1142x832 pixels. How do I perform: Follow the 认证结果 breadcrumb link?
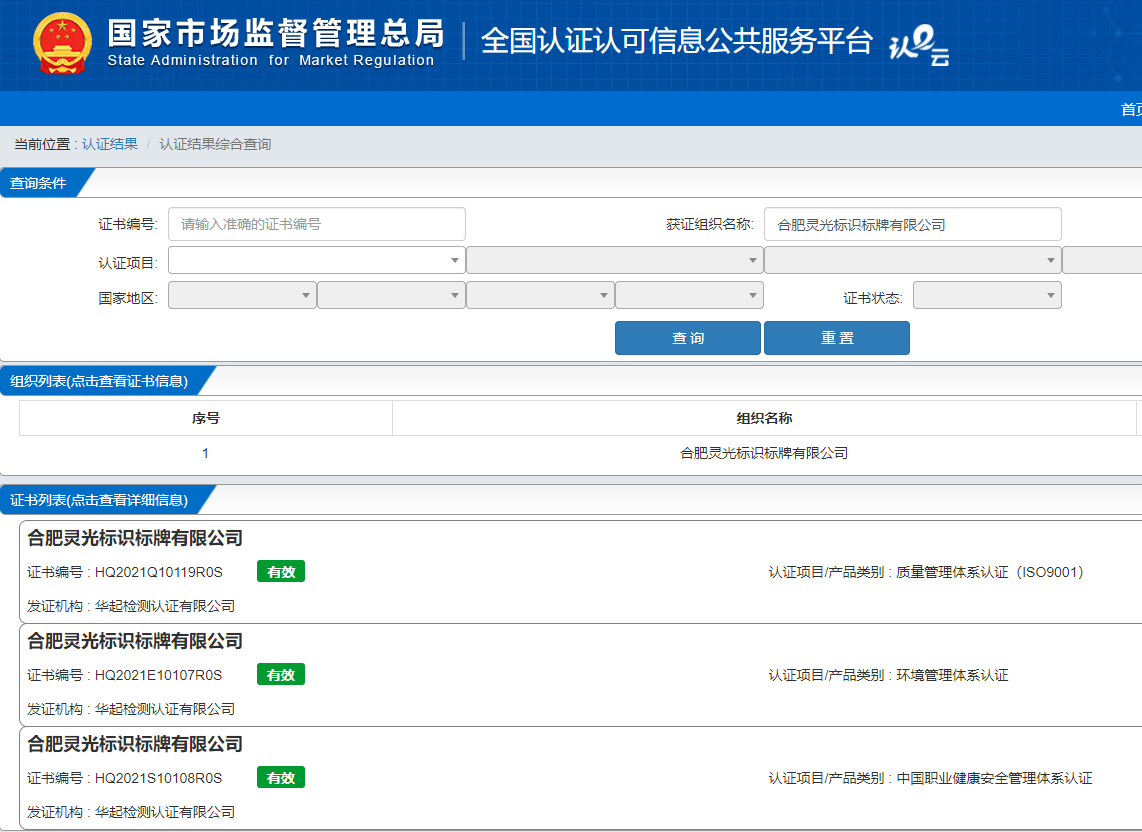click(109, 144)
